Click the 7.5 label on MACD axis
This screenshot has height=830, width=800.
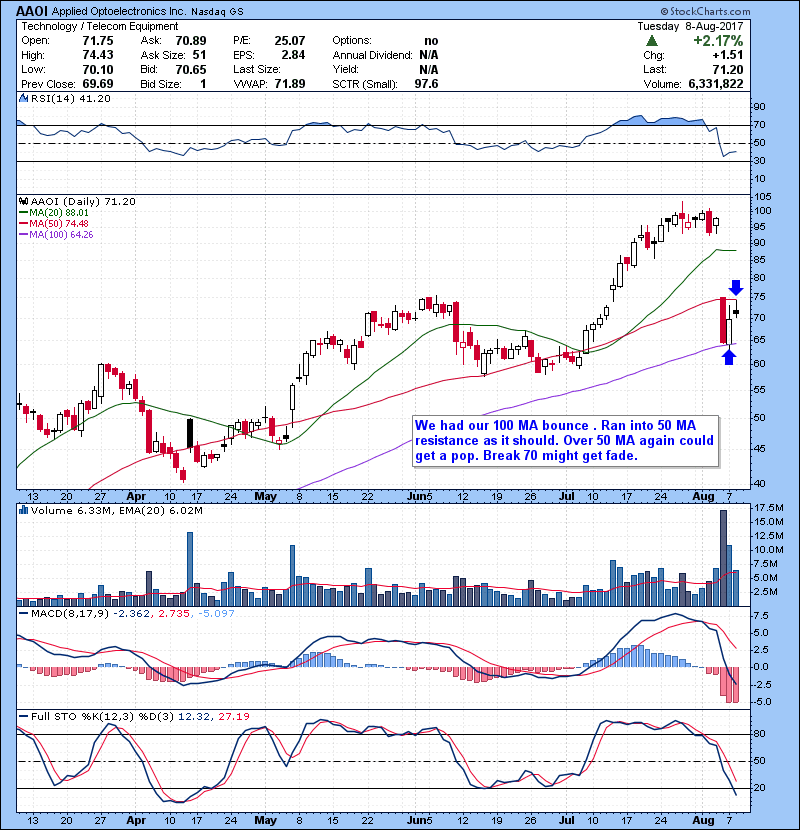tap(761, 616)
